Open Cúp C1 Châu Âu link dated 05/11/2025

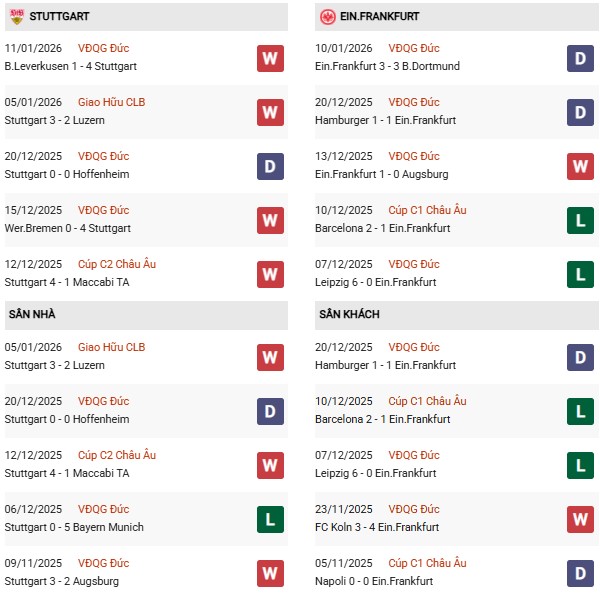coord(427,563)
